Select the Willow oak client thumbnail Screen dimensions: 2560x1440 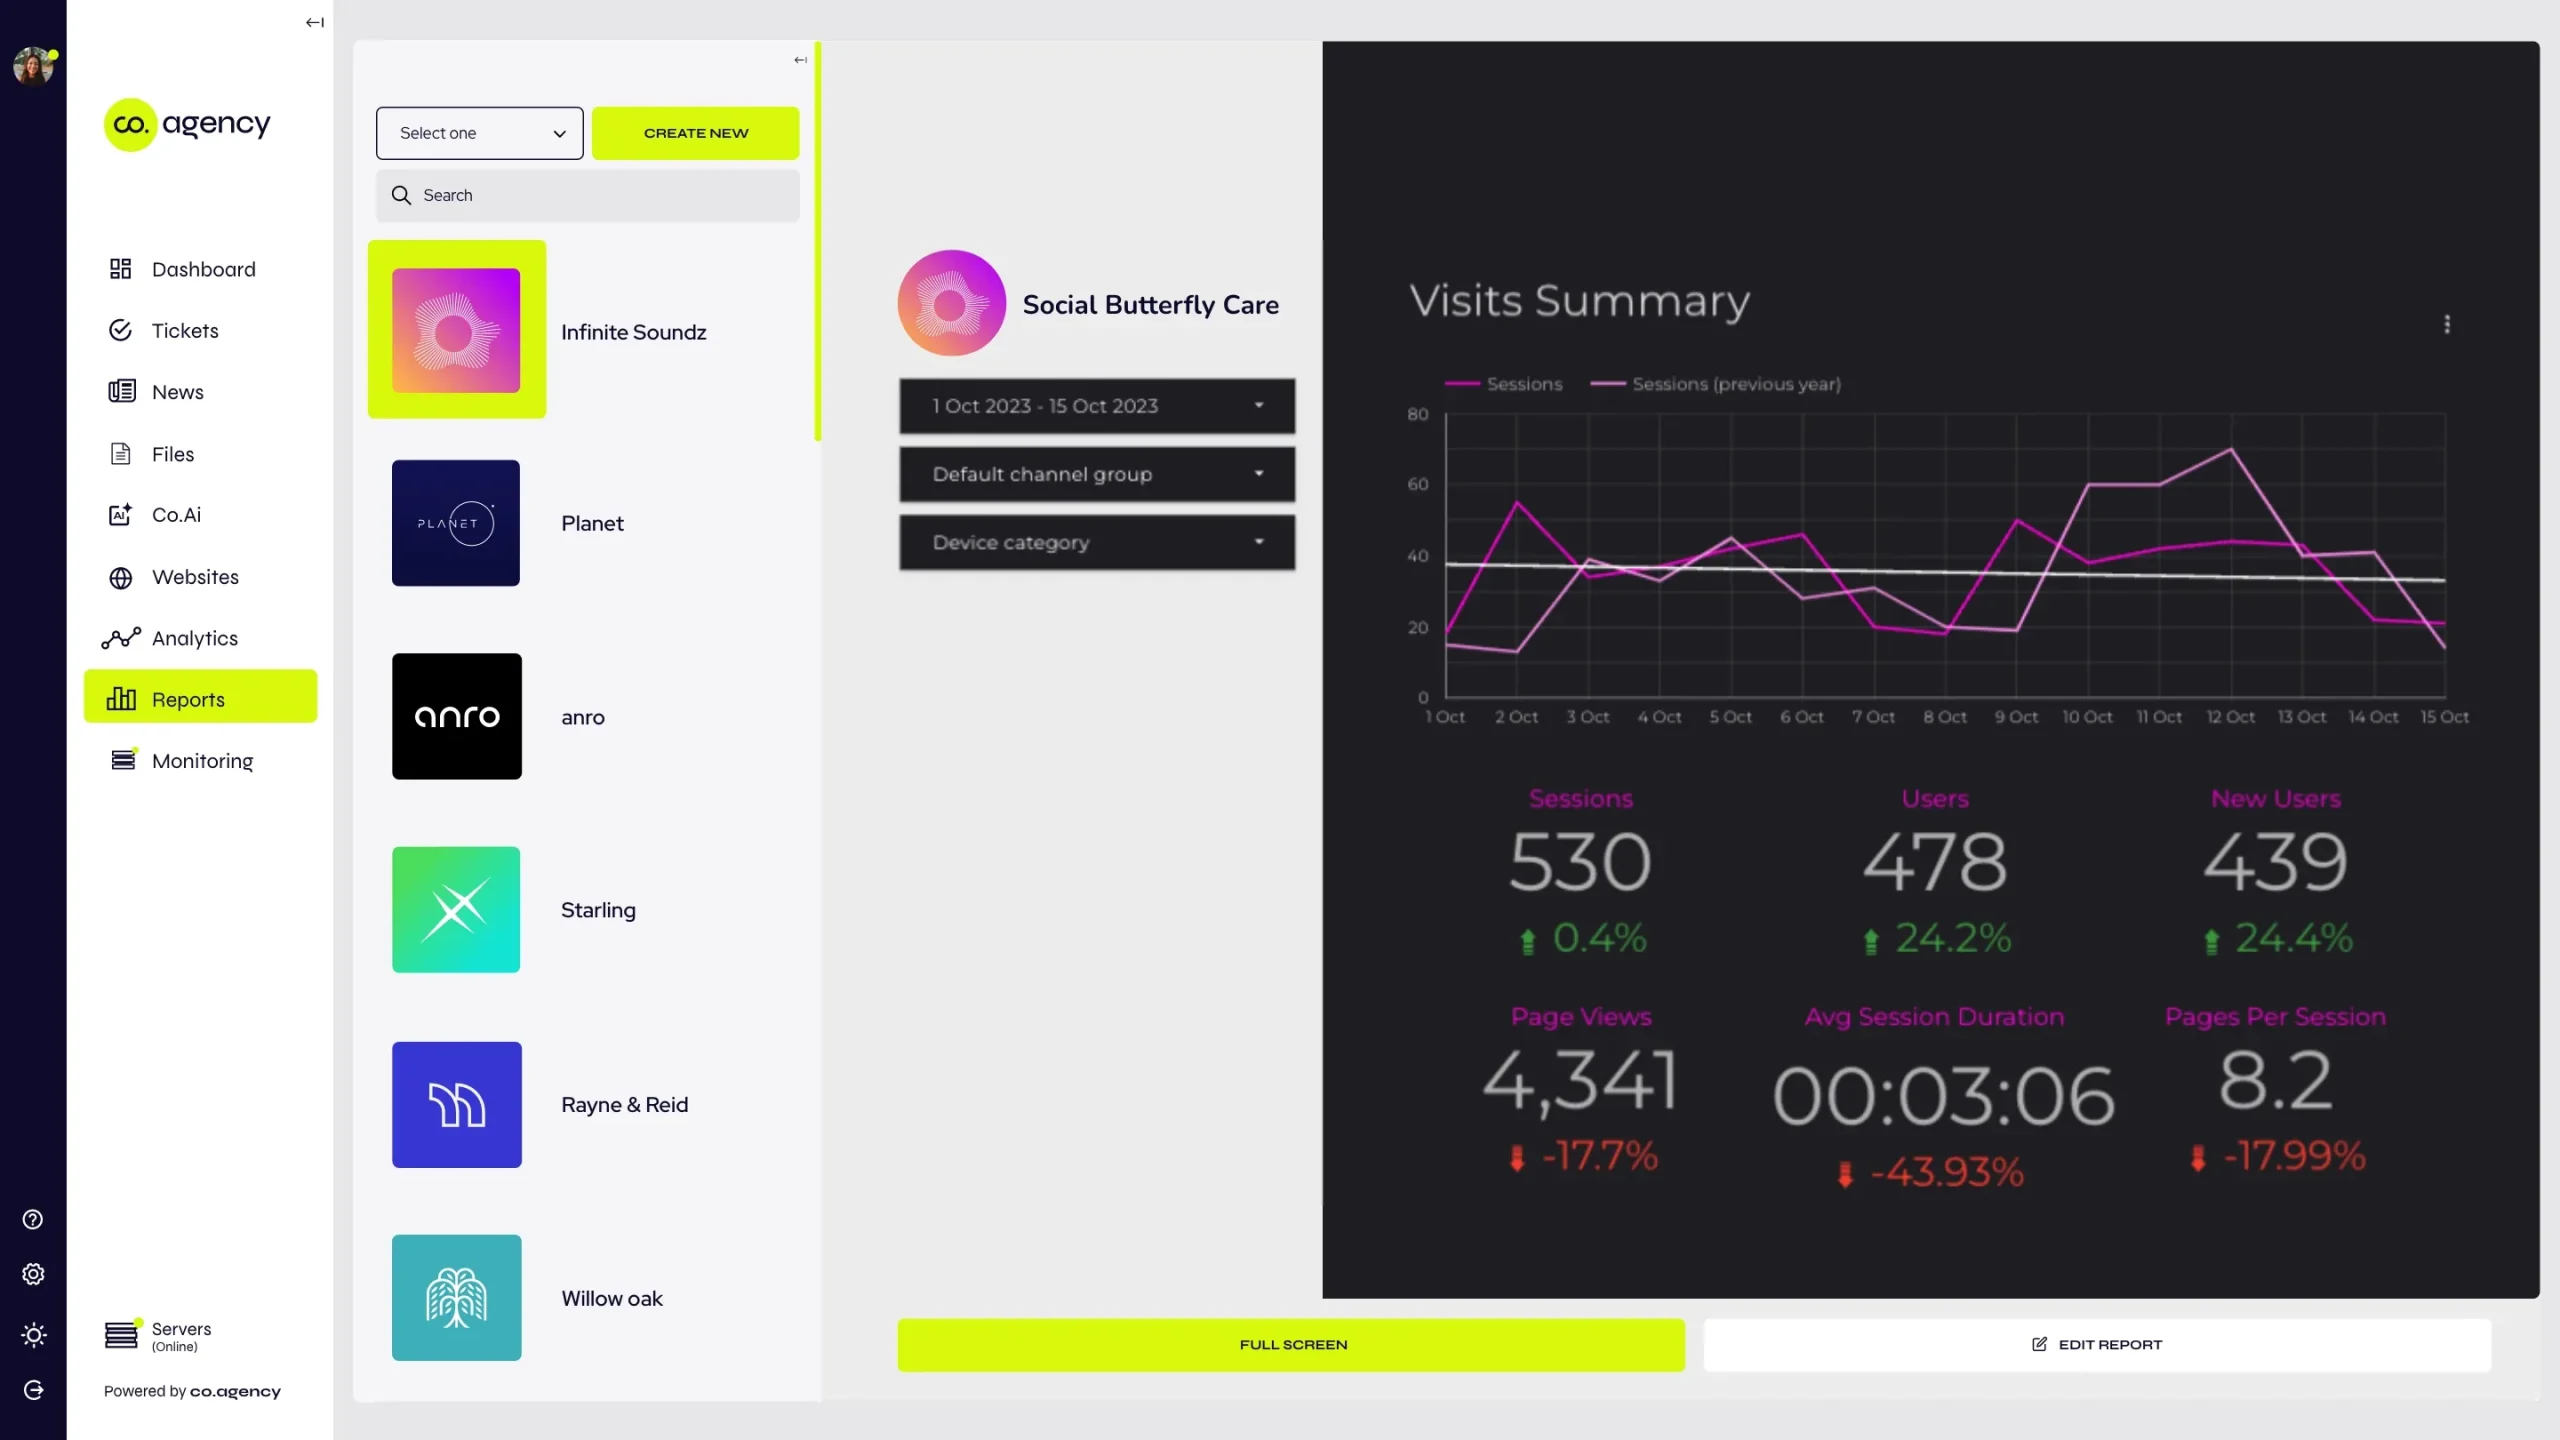(x=456, y=1297)
